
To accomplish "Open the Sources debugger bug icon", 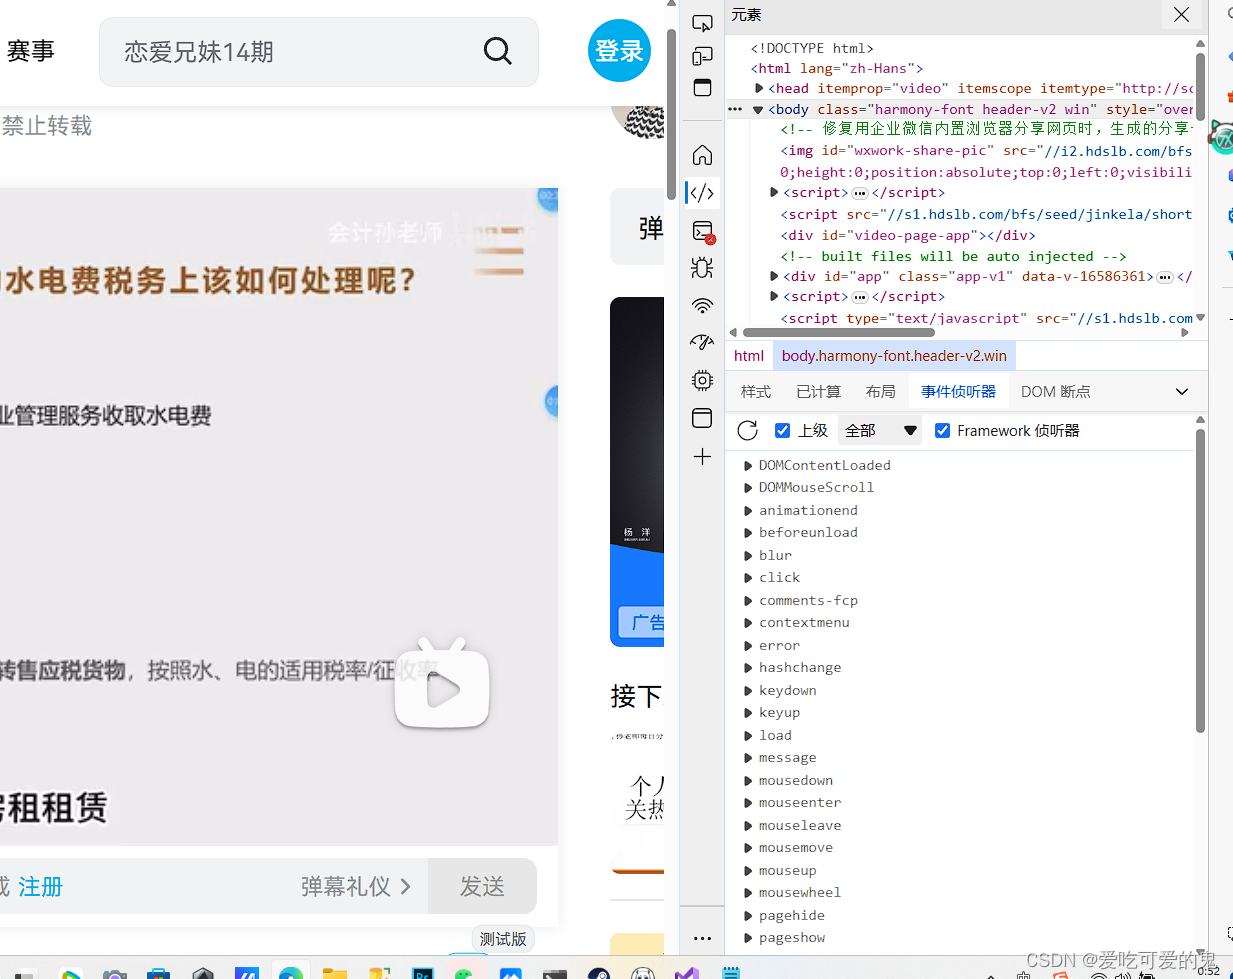I will [x=702, y=267].
